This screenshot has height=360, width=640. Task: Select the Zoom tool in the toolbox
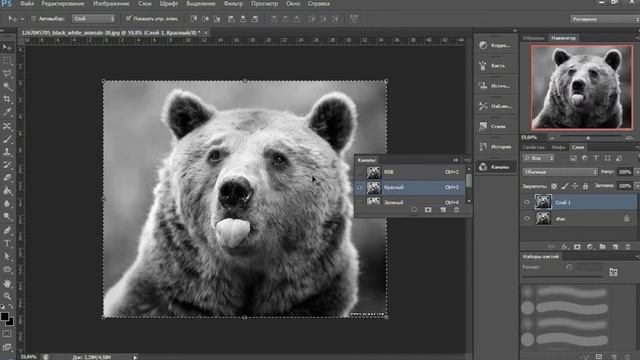[7, 296]
